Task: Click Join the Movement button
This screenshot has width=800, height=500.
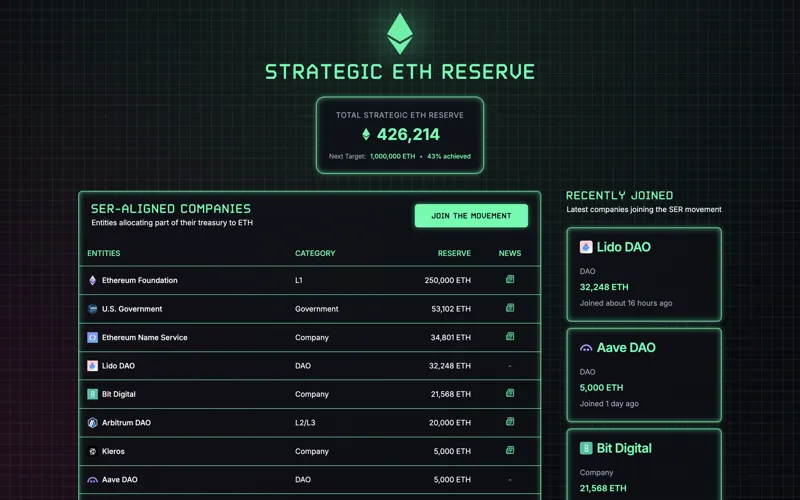Action: 471,216
